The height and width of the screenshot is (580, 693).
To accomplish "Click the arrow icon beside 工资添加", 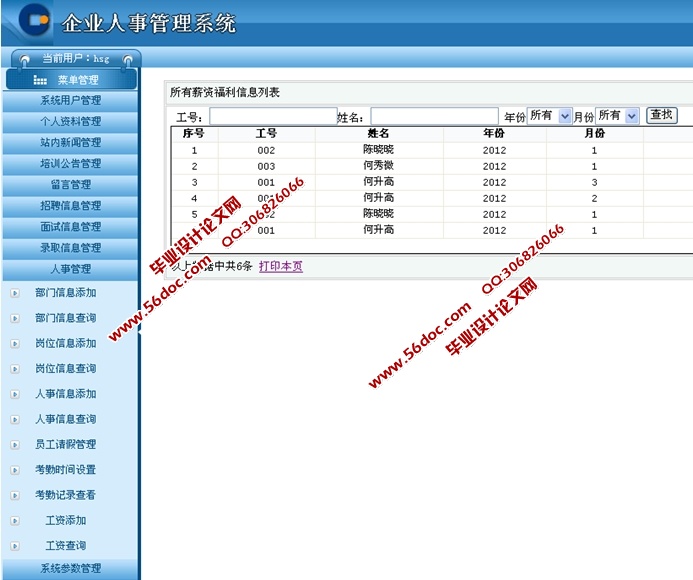I will [x=14, y=521].
